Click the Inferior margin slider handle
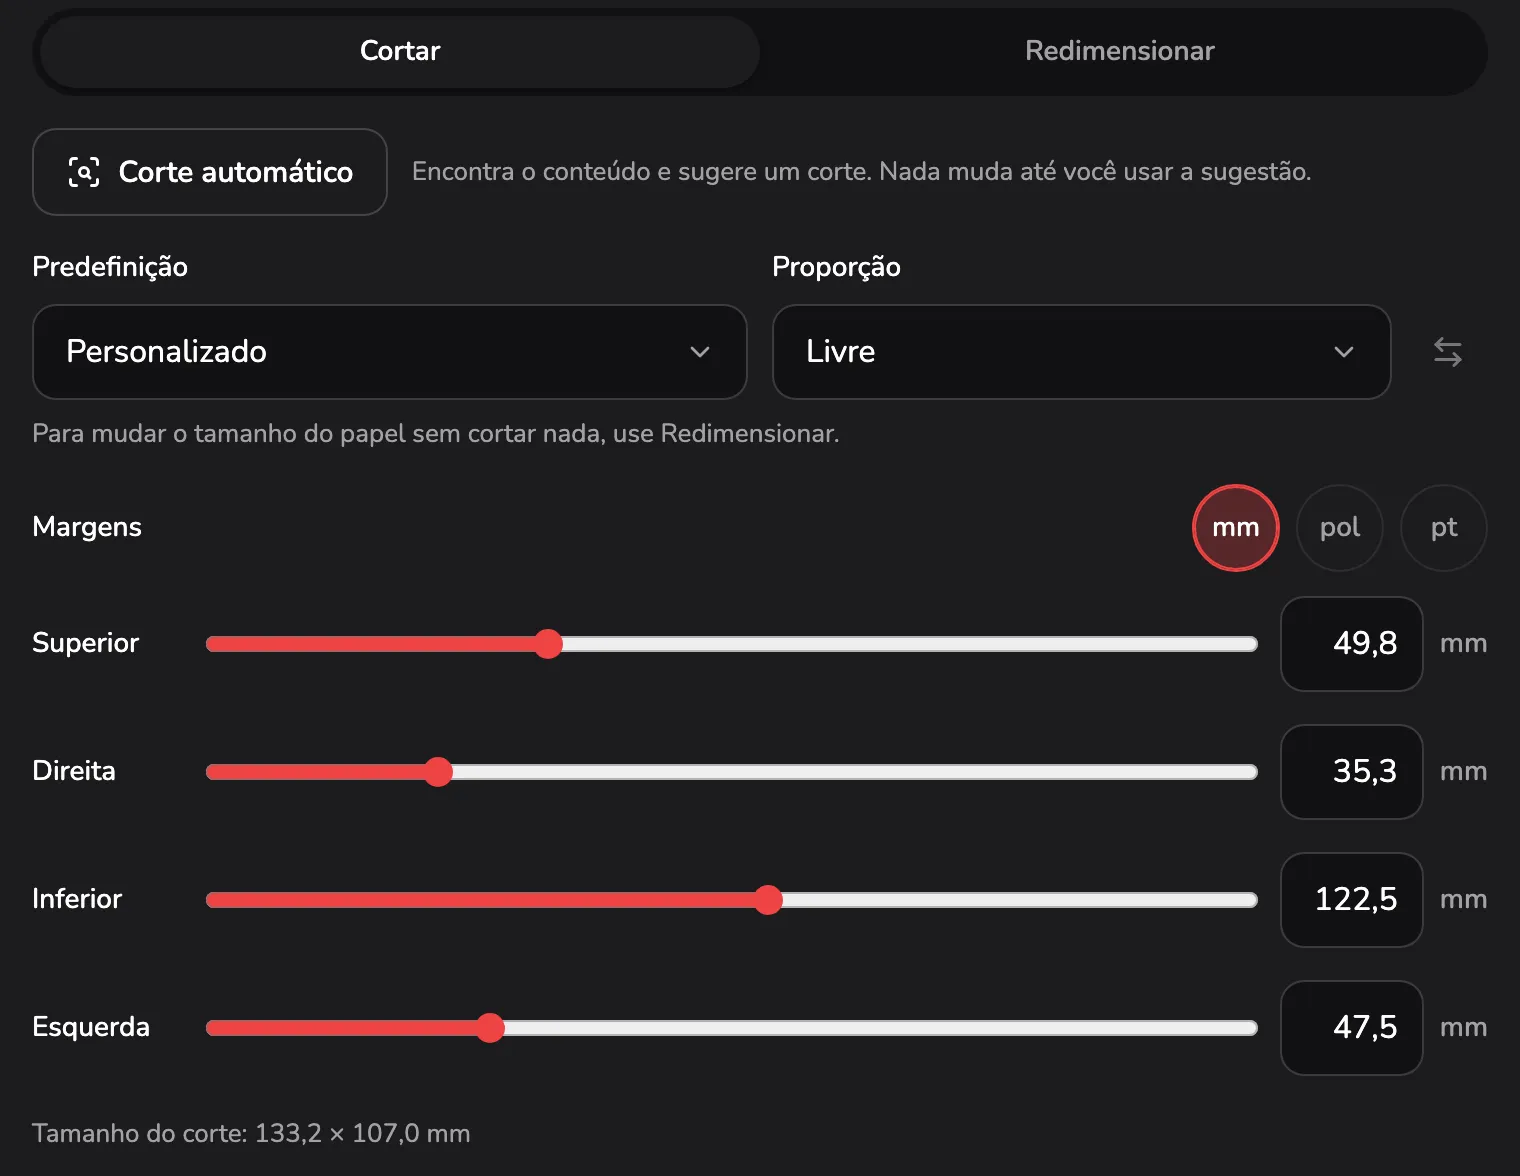 click(768, 900)
